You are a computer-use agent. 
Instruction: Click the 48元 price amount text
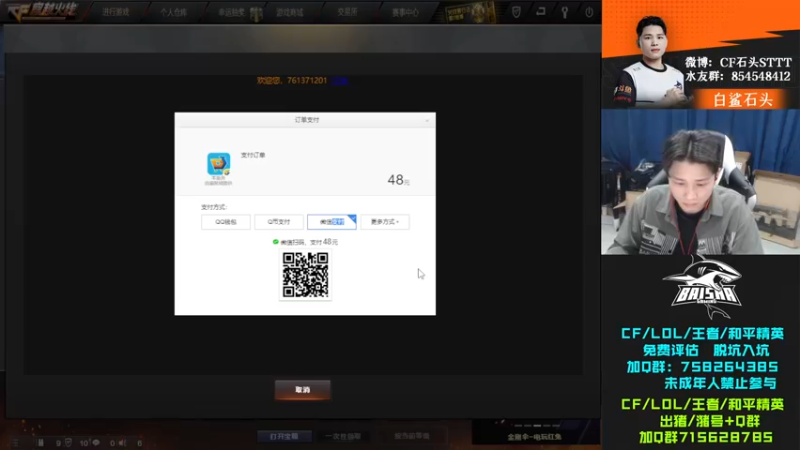[398, 180]
